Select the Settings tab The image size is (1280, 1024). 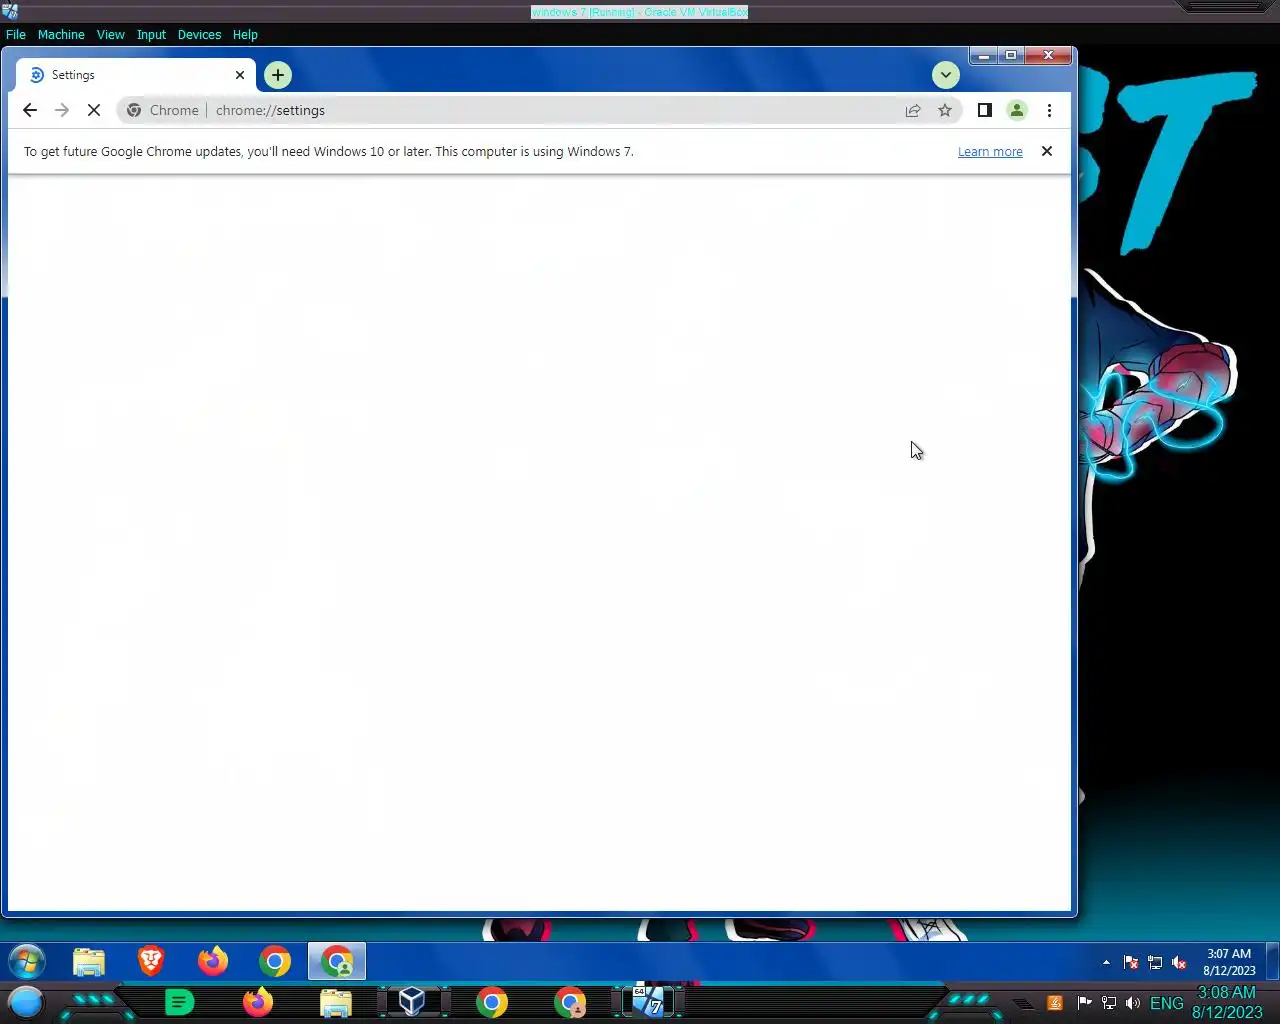pyautogui.click(x=135, y=75)
